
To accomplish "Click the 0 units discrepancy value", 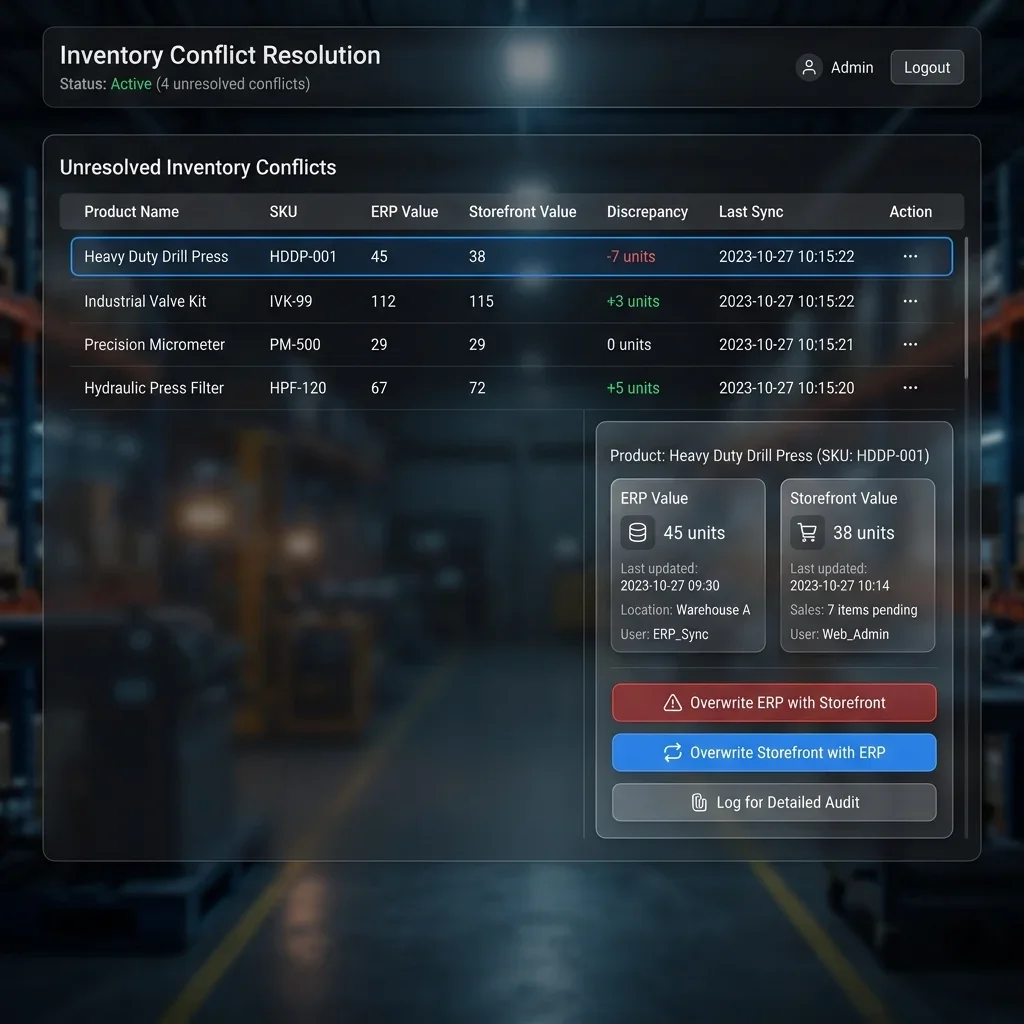I will pos(629,344).
